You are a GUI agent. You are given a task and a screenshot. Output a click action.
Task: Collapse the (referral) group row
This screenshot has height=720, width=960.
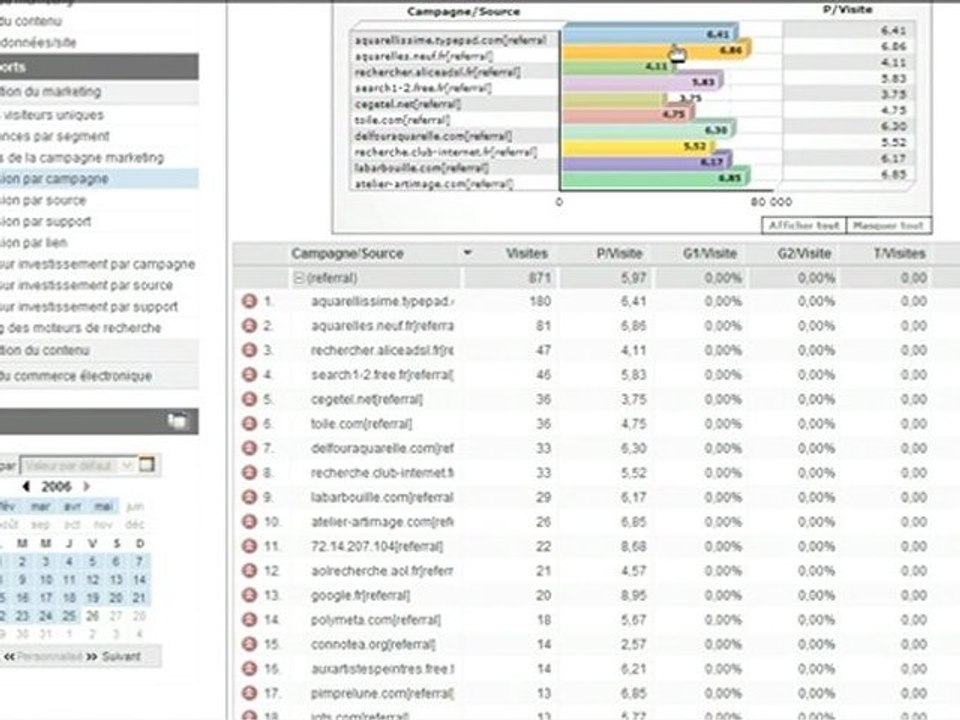[299, 278]
